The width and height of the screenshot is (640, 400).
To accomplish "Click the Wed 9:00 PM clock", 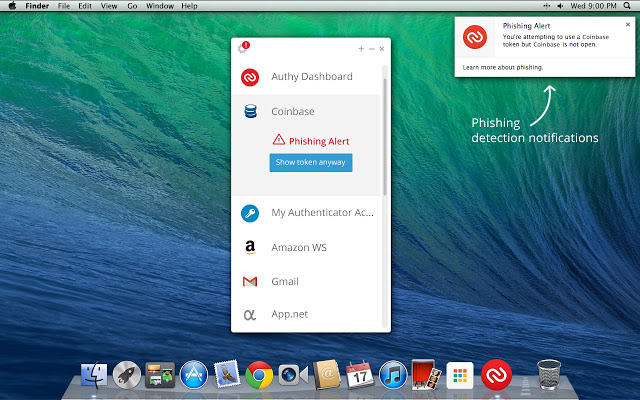I will [593, 6].
